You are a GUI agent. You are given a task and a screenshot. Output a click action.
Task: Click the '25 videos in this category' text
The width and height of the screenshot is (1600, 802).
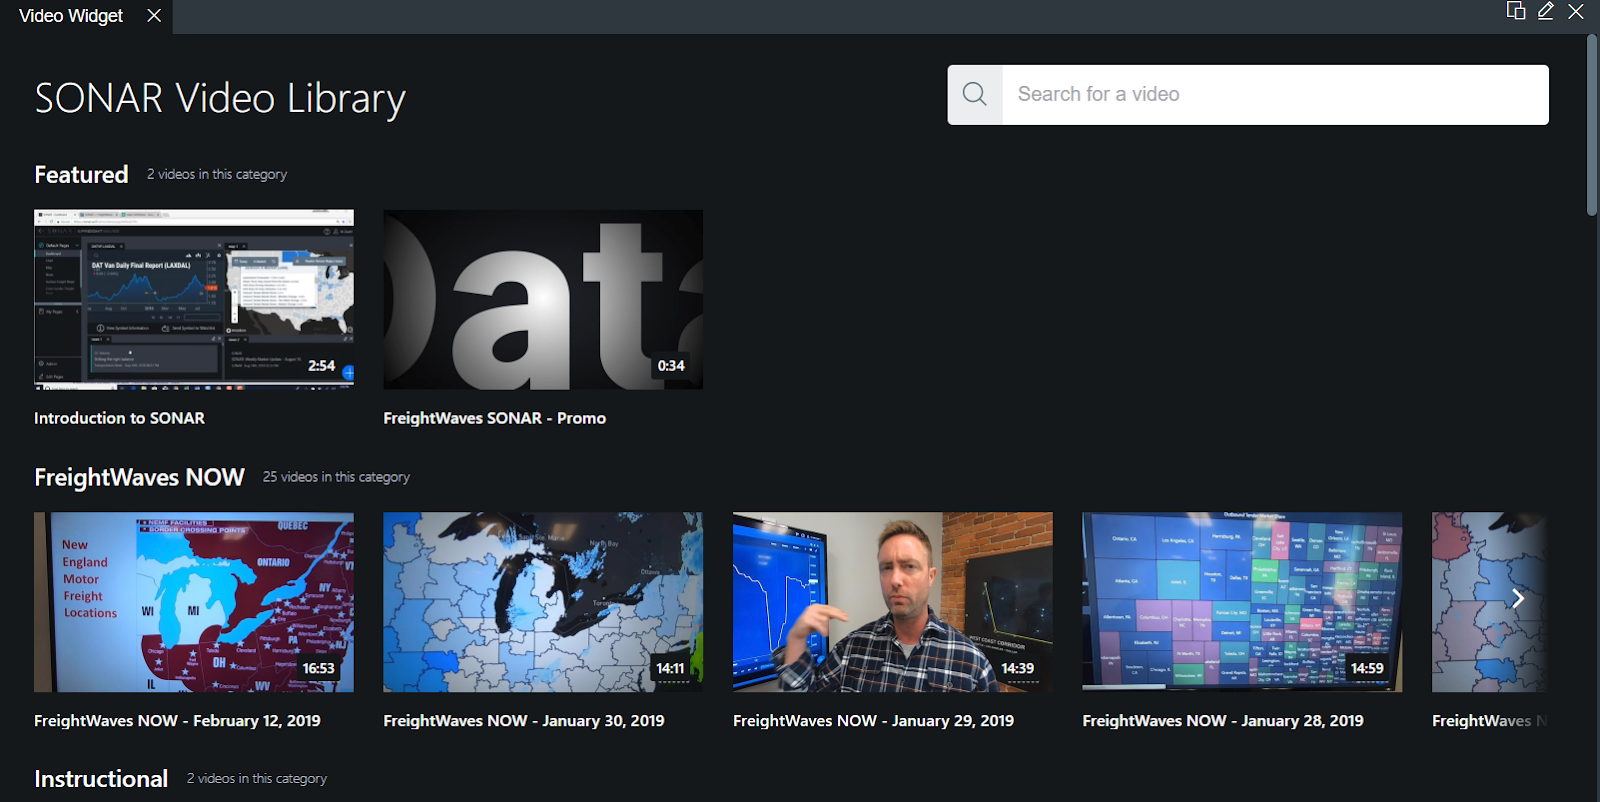[x=336, y=477]
